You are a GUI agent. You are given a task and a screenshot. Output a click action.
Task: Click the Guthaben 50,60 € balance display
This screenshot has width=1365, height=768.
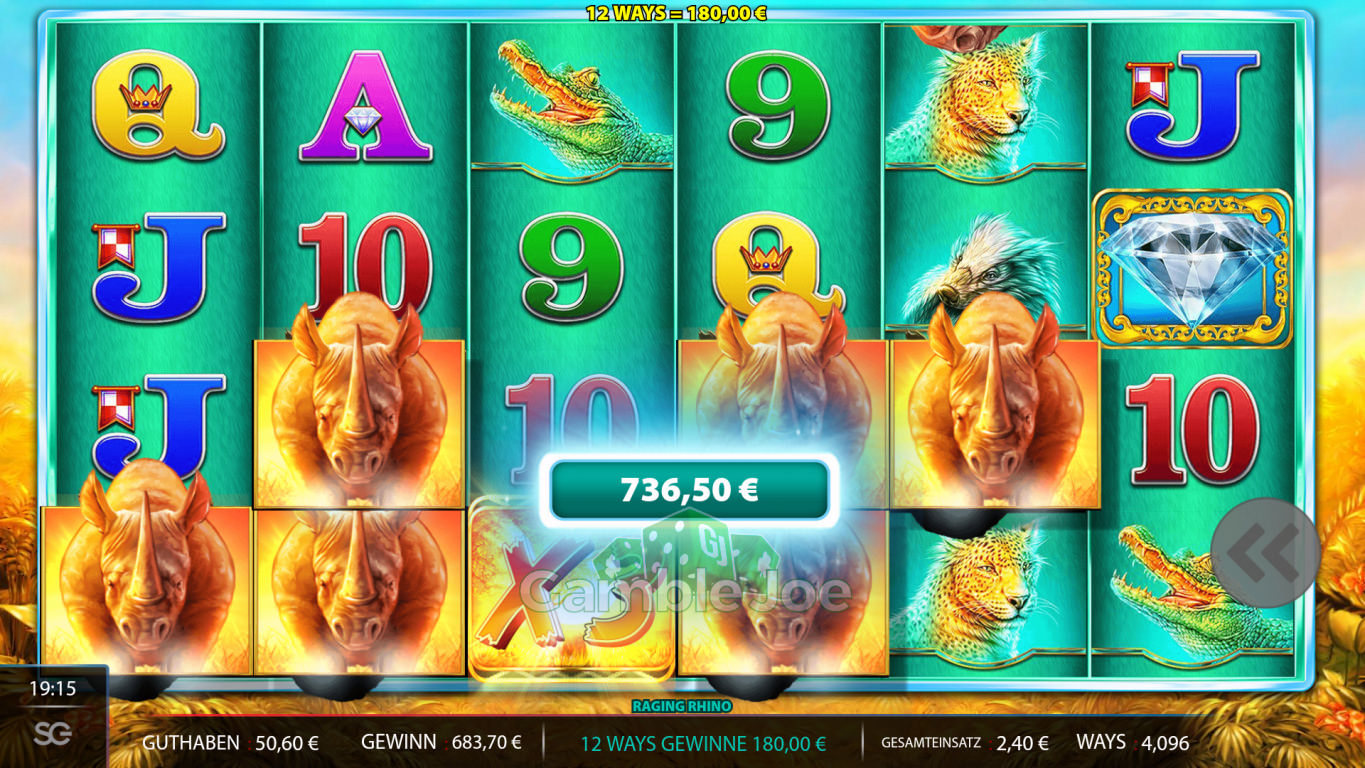pyautogui.click(x=230, y=743)
